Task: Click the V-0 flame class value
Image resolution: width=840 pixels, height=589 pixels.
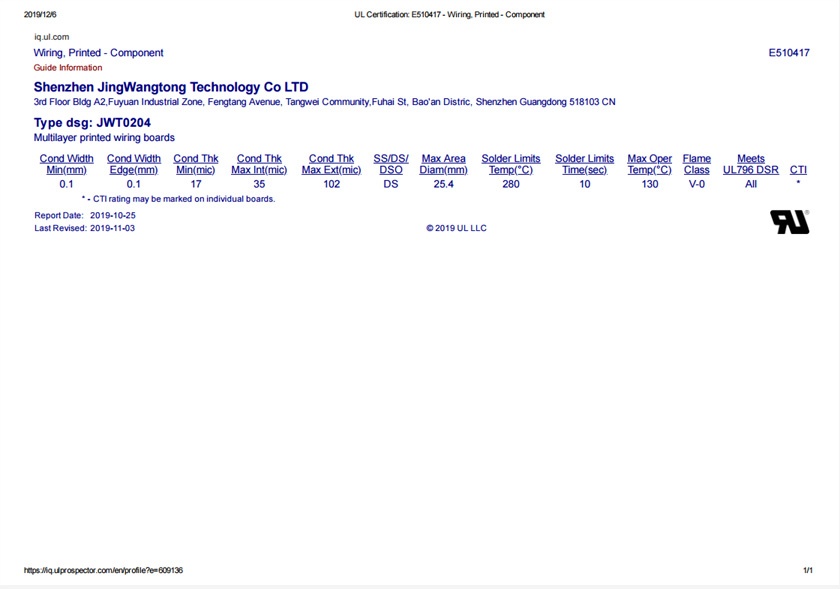Action: (696, 184)
